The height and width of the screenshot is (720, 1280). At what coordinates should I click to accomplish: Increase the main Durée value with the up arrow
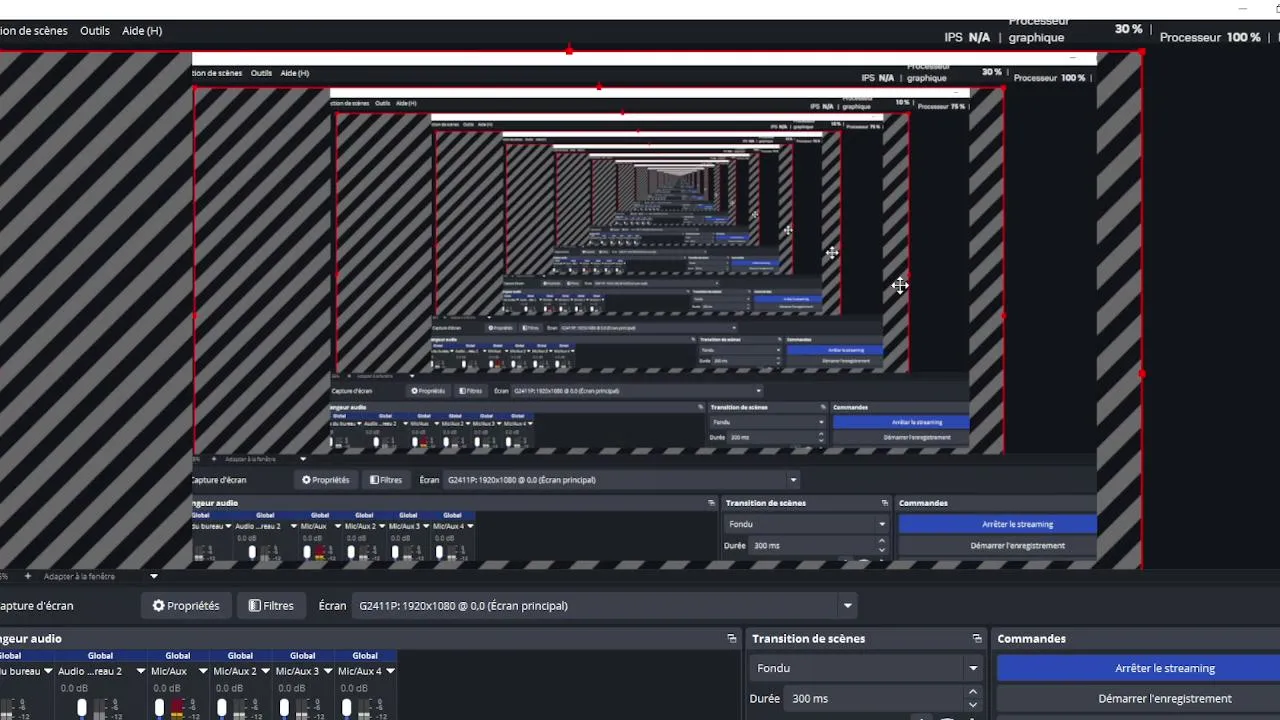pos(973,692)
